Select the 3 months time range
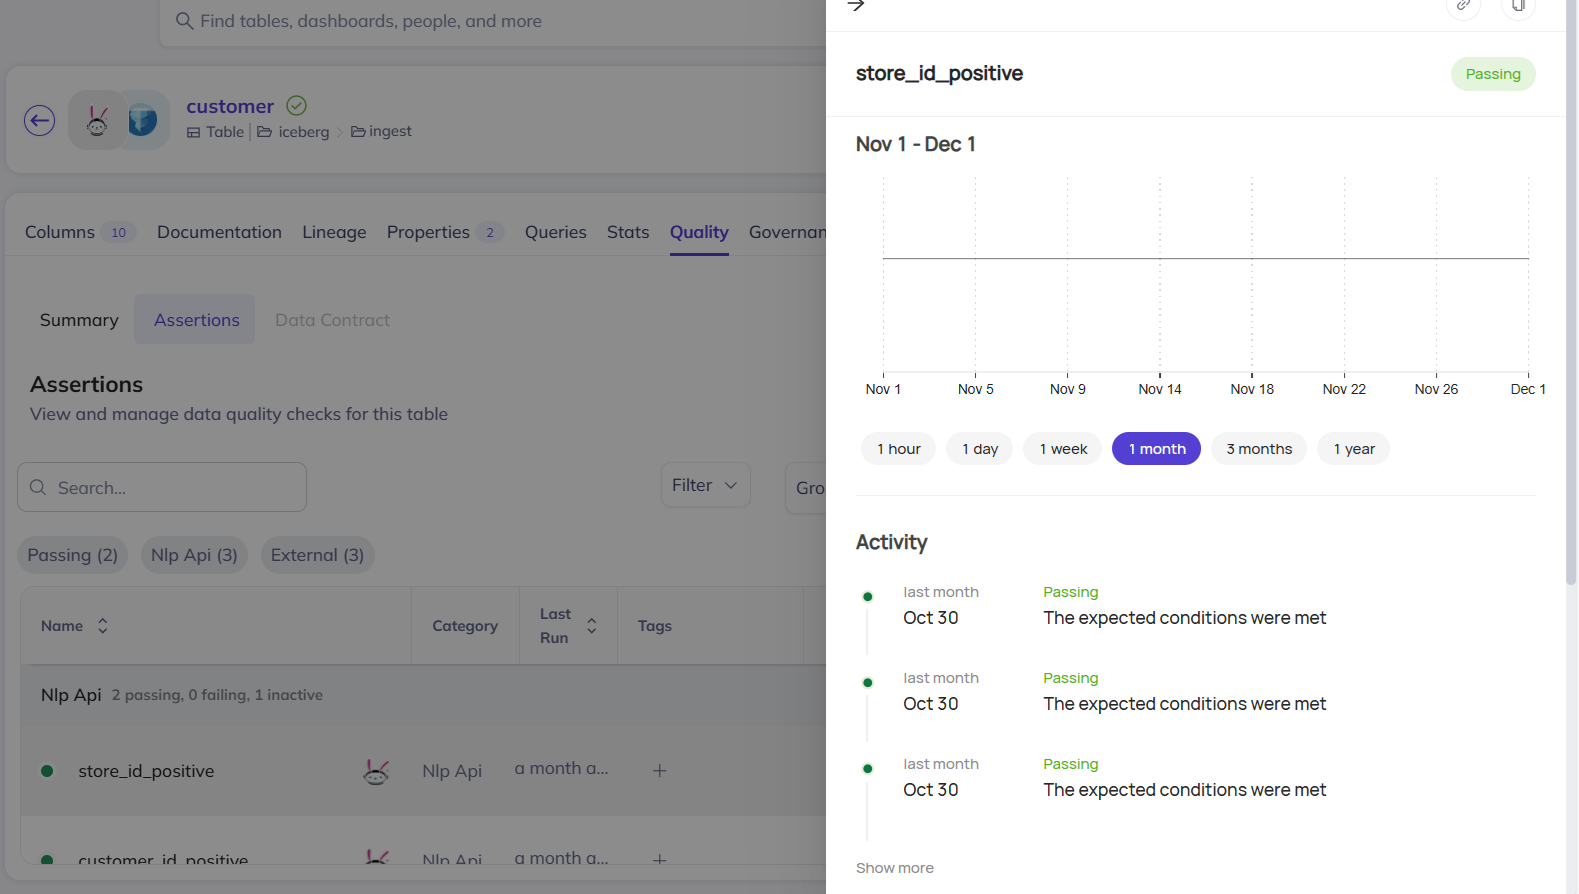 coord(1259,449)
